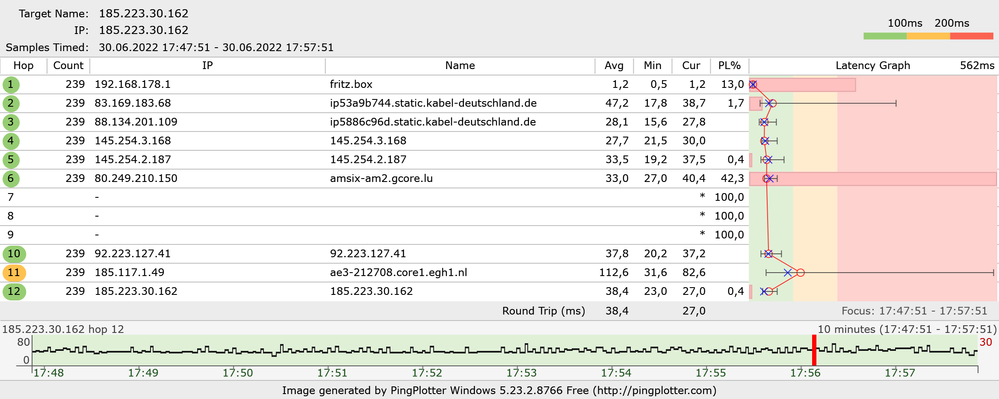Click IP 145.254.3.168 in IP column
The width and height of the screenshot is (999, 399).
click(133, 140)
